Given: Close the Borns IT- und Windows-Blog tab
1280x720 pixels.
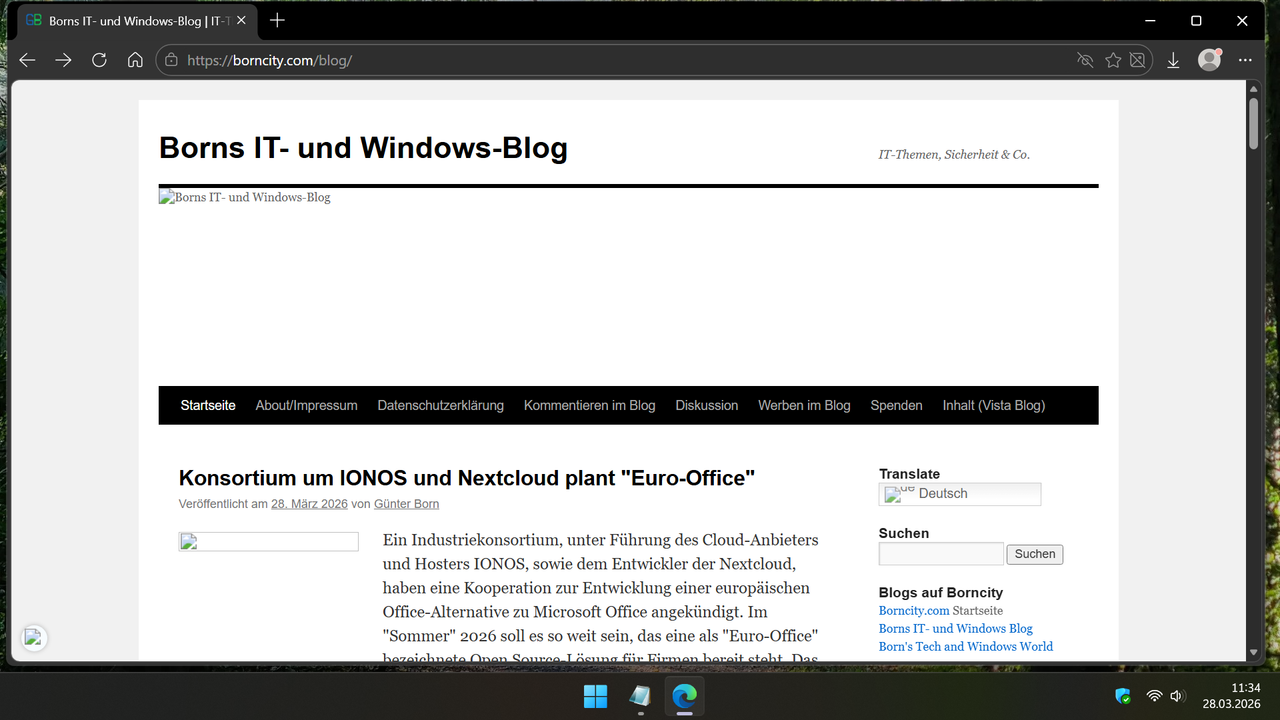Looking at the screenshot, I should click(x=241, y=20).
